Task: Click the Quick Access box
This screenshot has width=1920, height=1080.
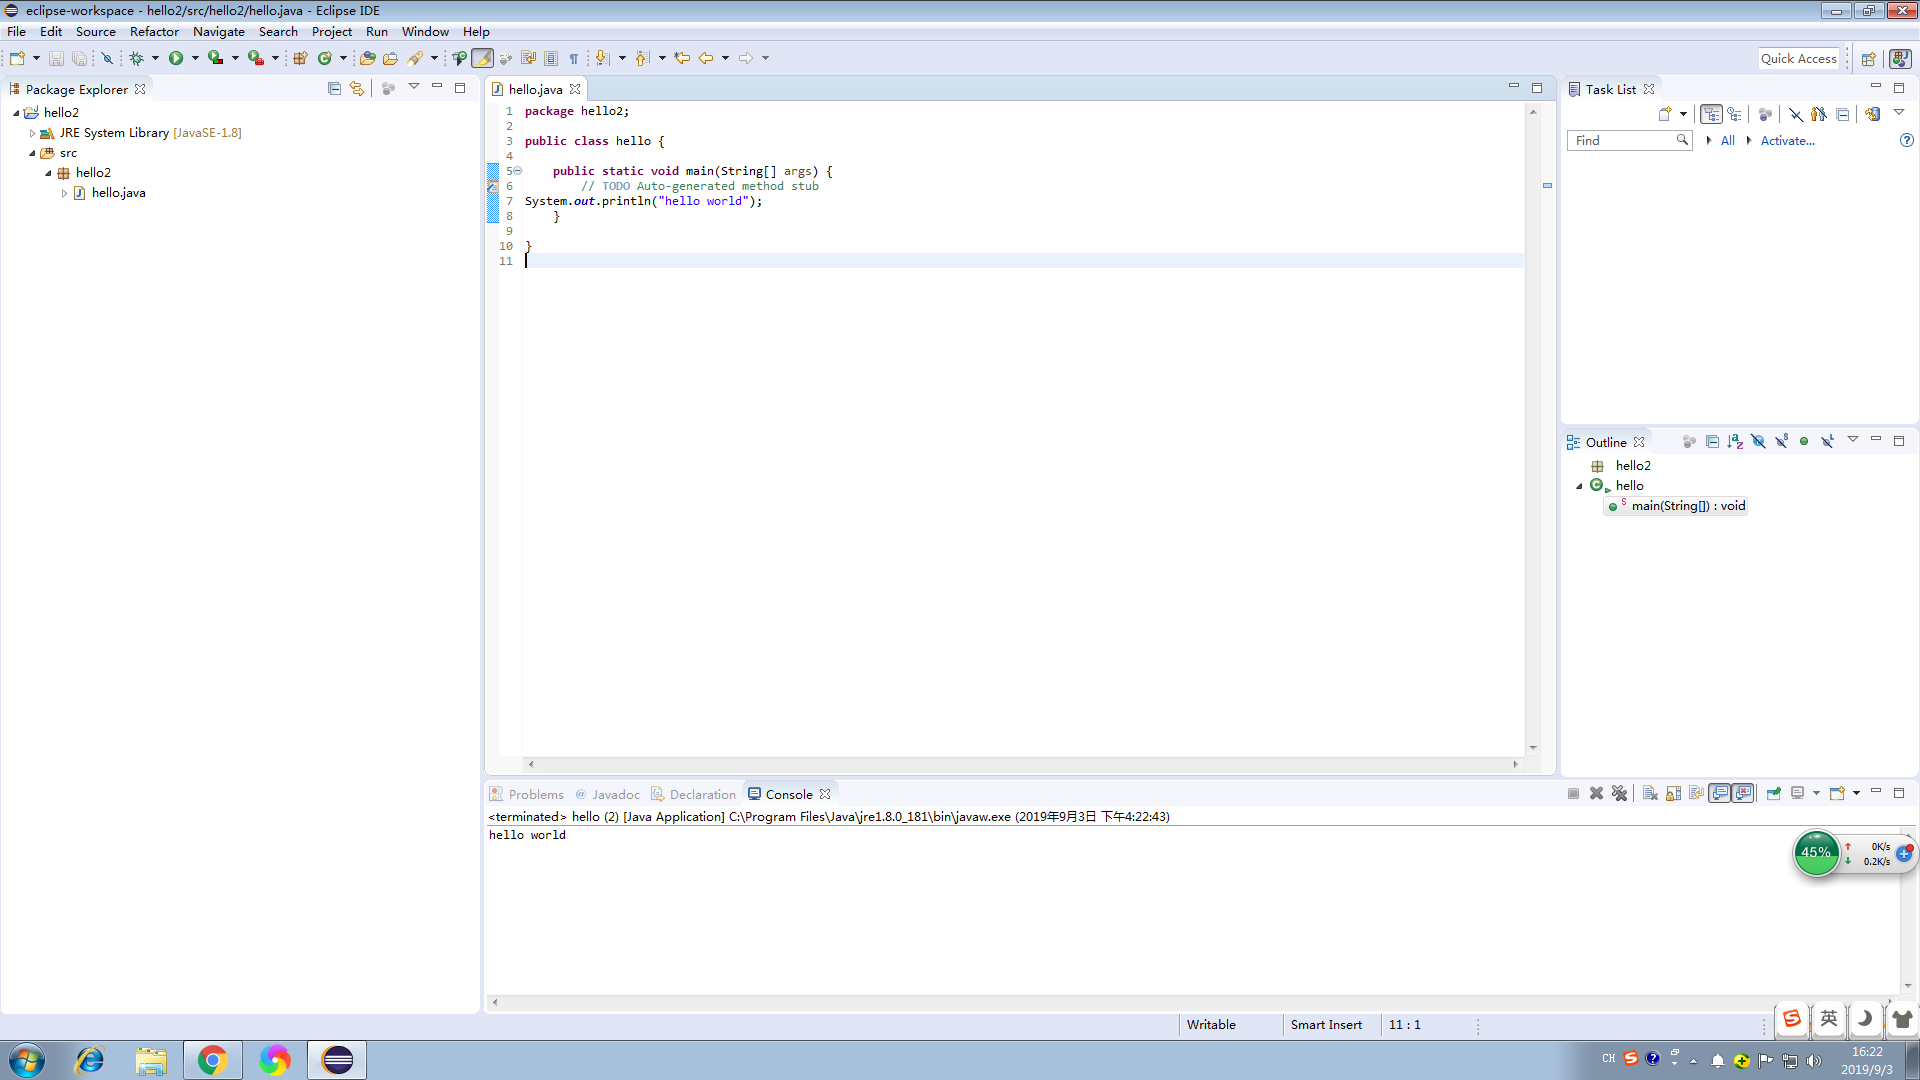Action: click(1798, 58)
